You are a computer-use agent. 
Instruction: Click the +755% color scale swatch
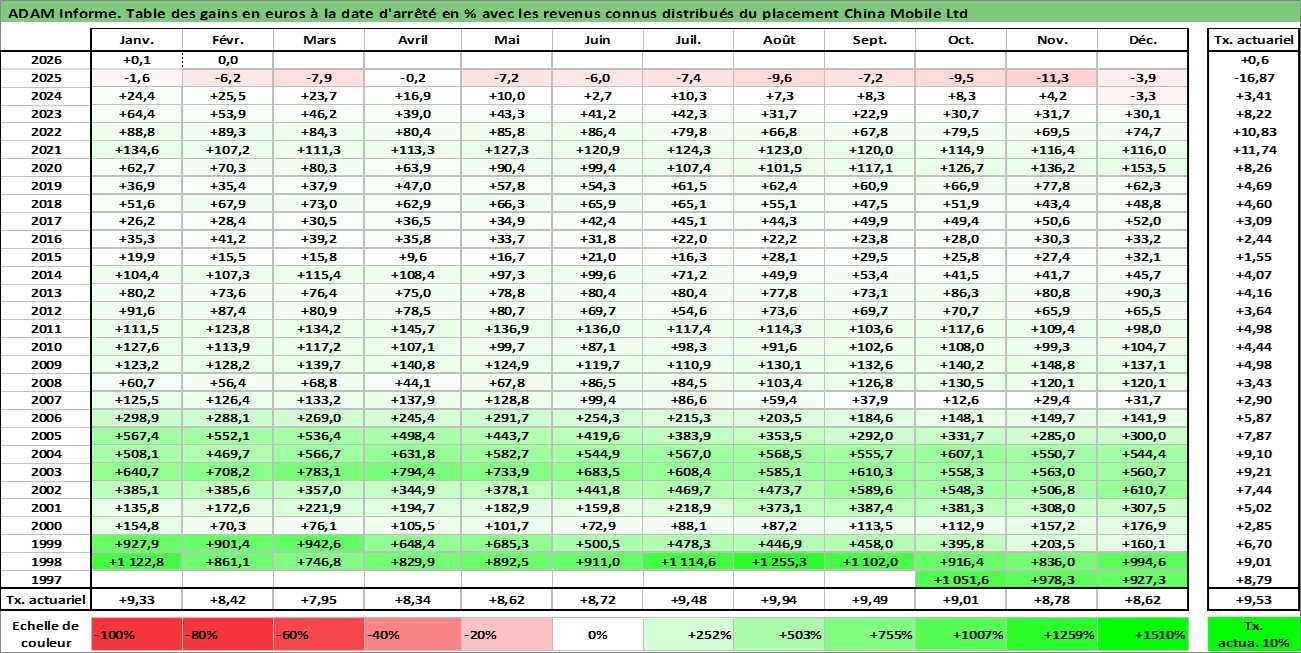pos(870,634)
